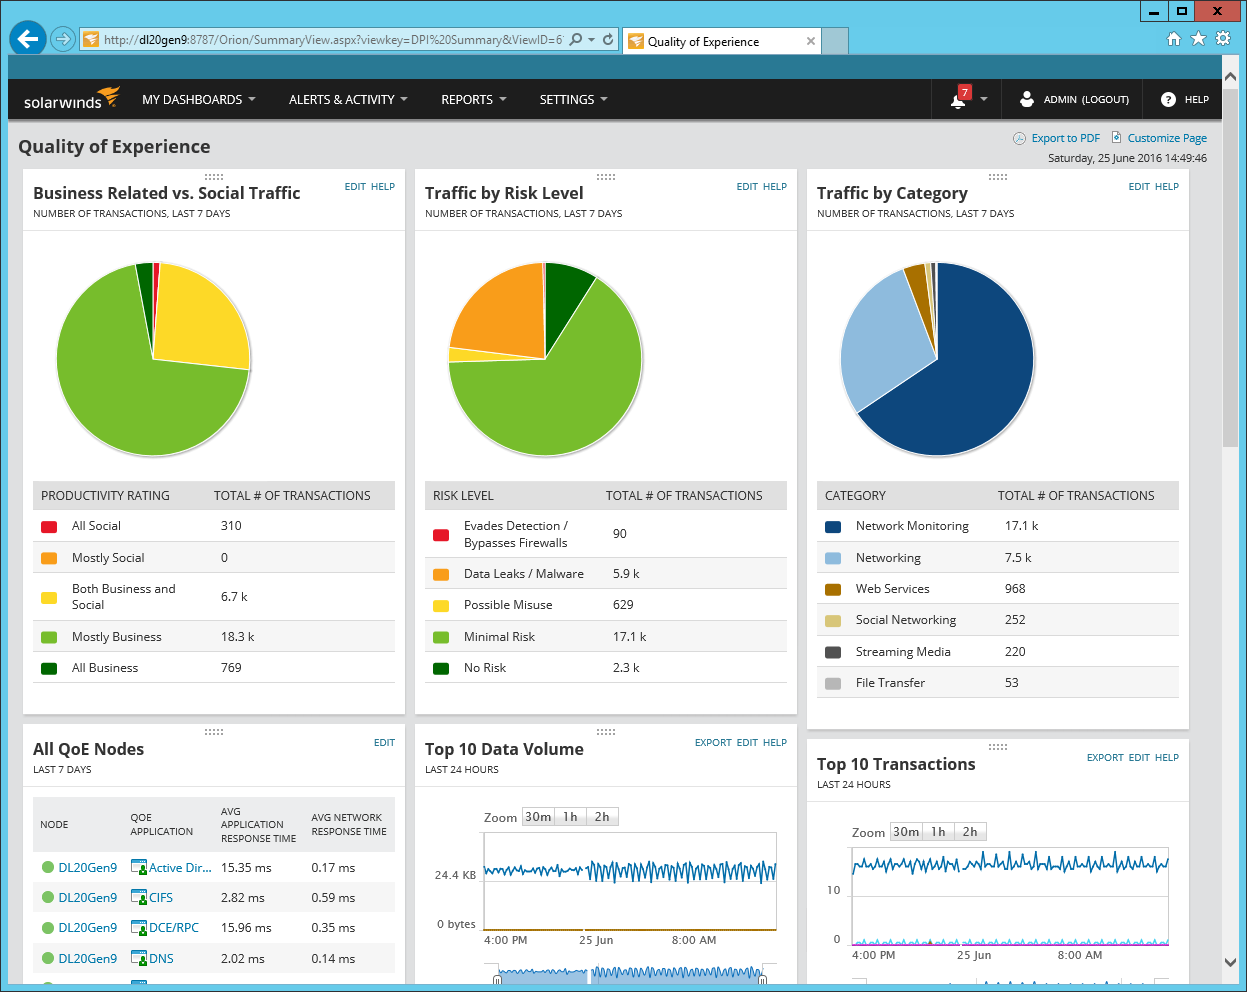1247x992 pixels.
Task: Expand the My Dashboards dropdown menu
Action: coord(199,99)
